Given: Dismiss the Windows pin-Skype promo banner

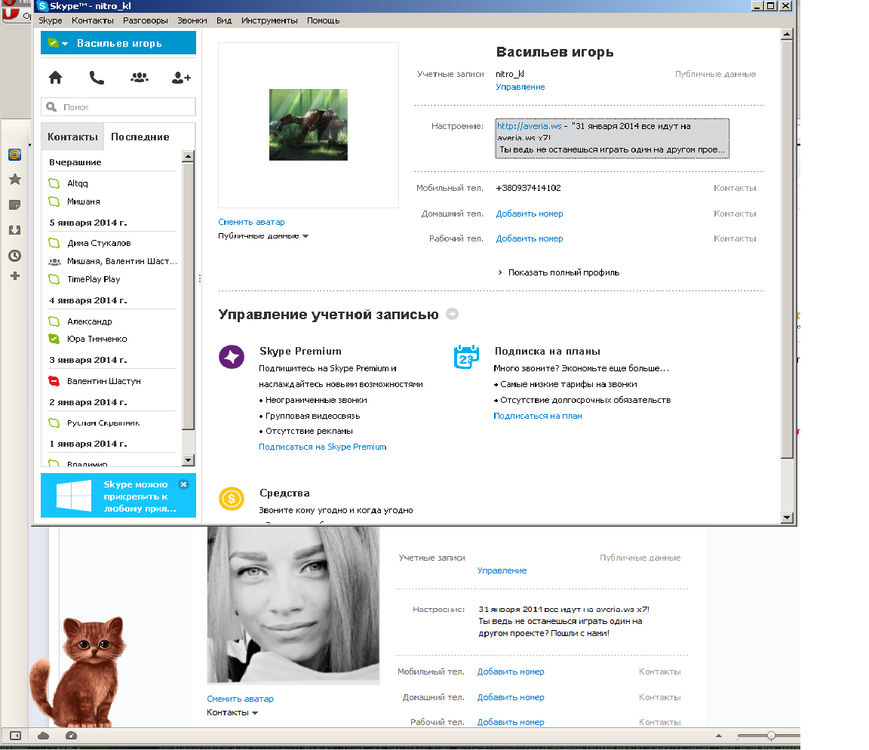Looking at the screenshot, I should pos(184,484).
